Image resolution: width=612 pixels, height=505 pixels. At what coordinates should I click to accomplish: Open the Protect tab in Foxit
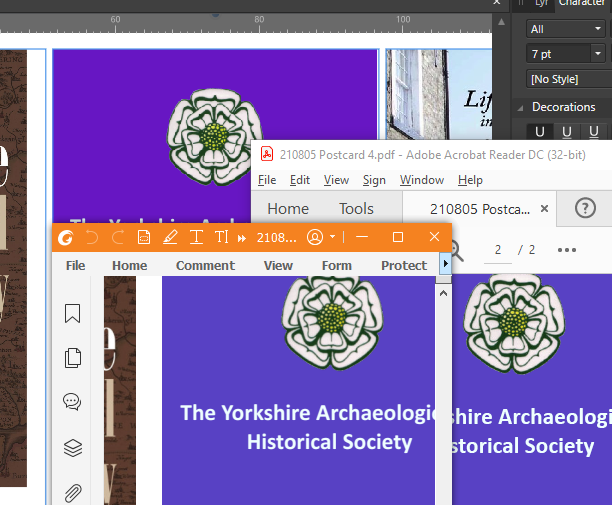click(x=404, y=265)
